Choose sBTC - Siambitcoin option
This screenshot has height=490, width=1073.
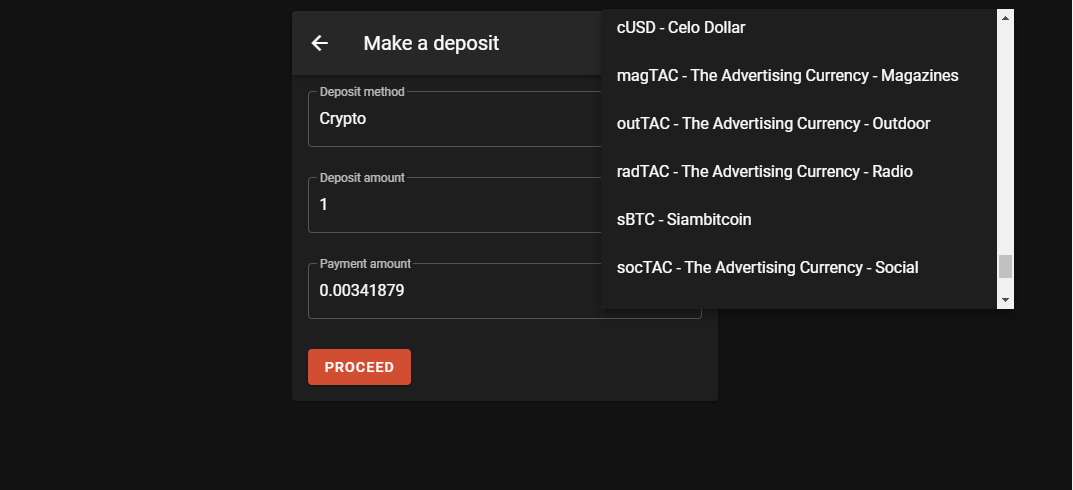[799, 219]
